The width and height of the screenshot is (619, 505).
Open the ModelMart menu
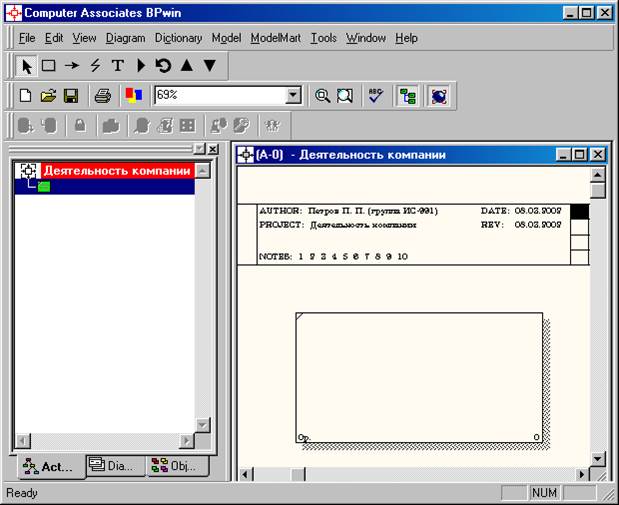click(x=276, y=38)
